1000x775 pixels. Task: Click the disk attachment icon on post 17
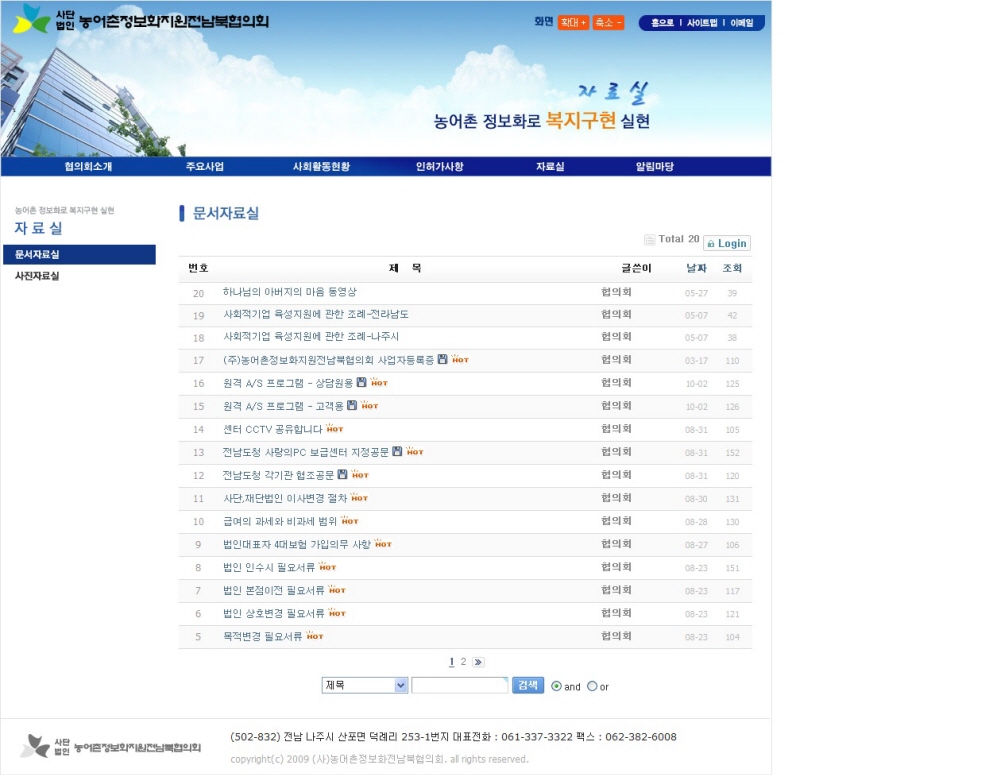[442, 359]
